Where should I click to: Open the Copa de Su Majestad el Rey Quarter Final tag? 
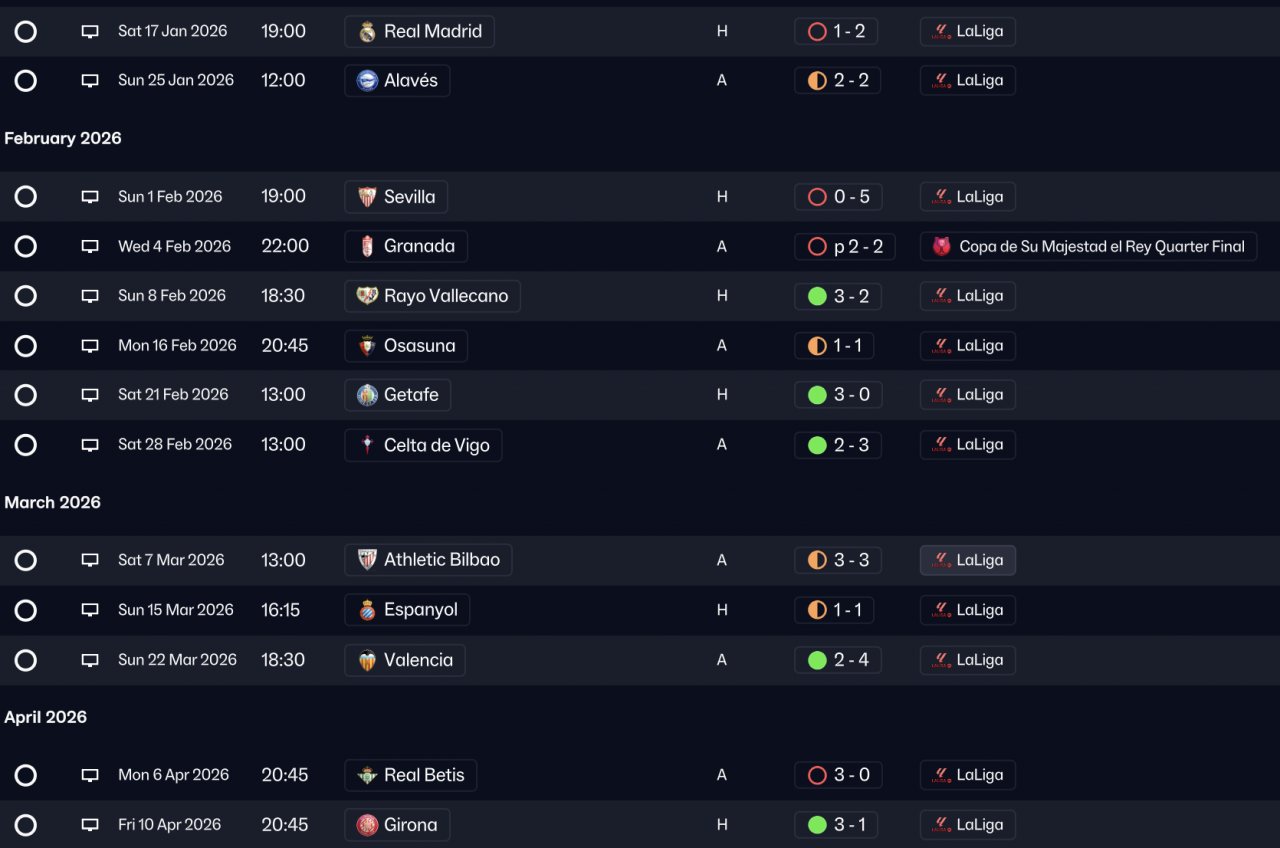point(1088,247)
